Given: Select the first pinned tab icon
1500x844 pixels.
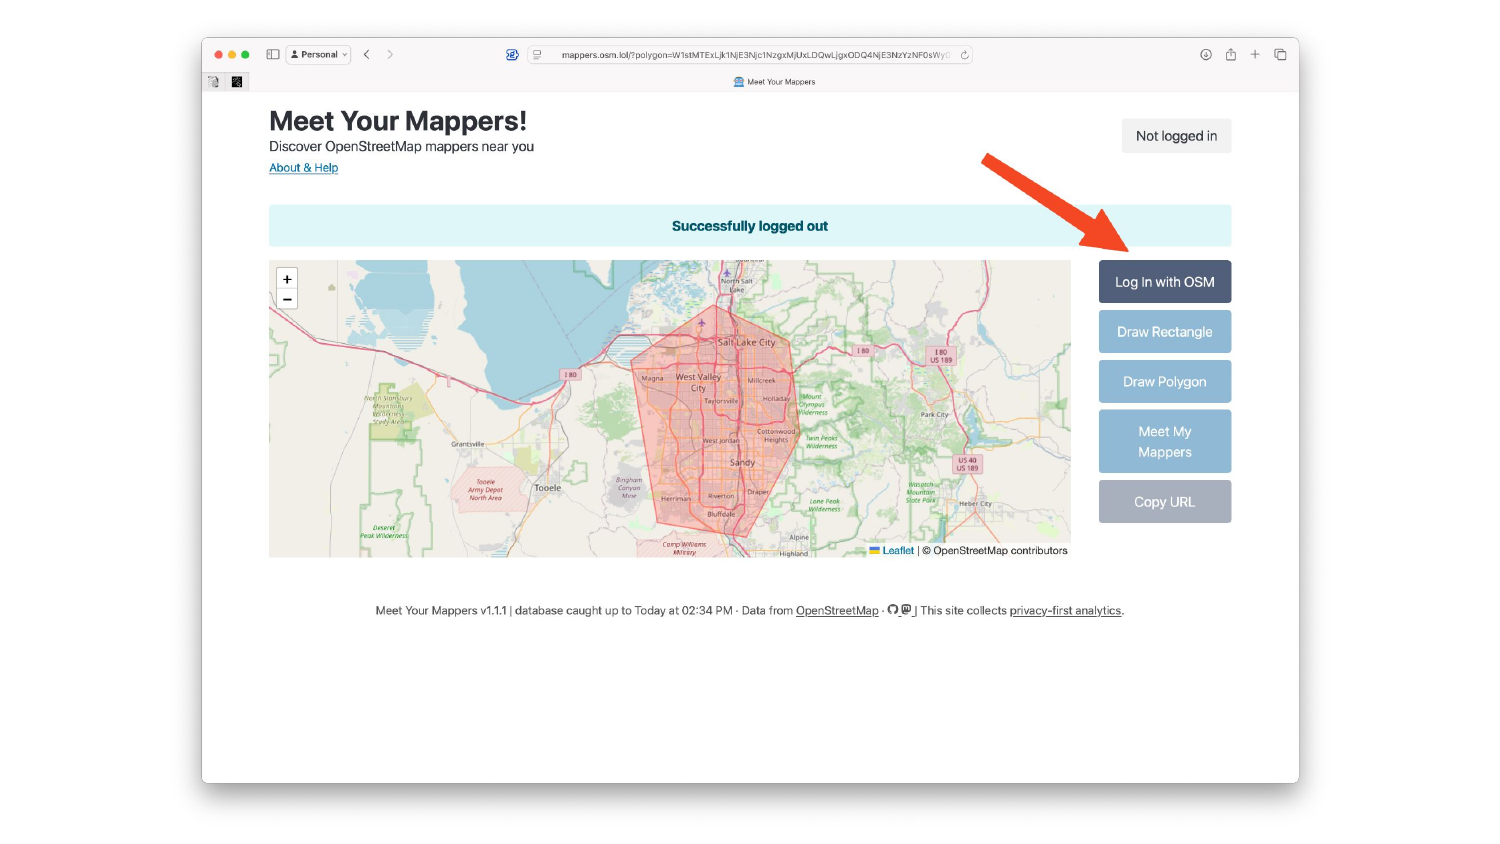Looking at the screenshot, I should (213, 82).
